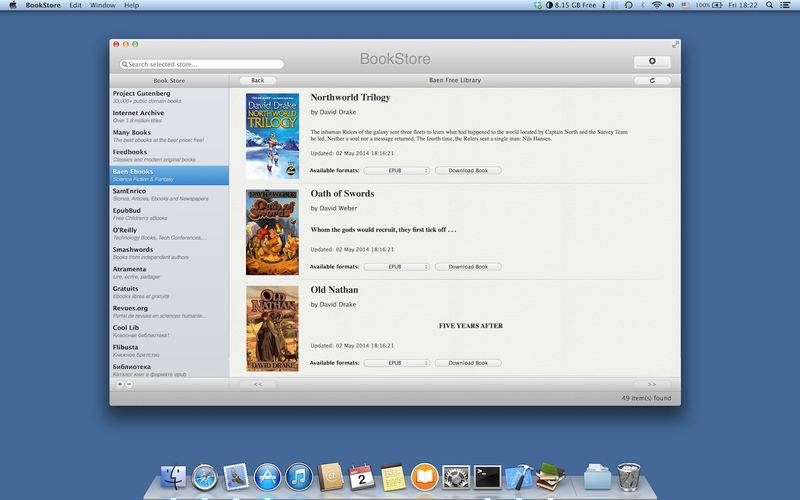Click the remove store minus button

(x=129, y=384)
